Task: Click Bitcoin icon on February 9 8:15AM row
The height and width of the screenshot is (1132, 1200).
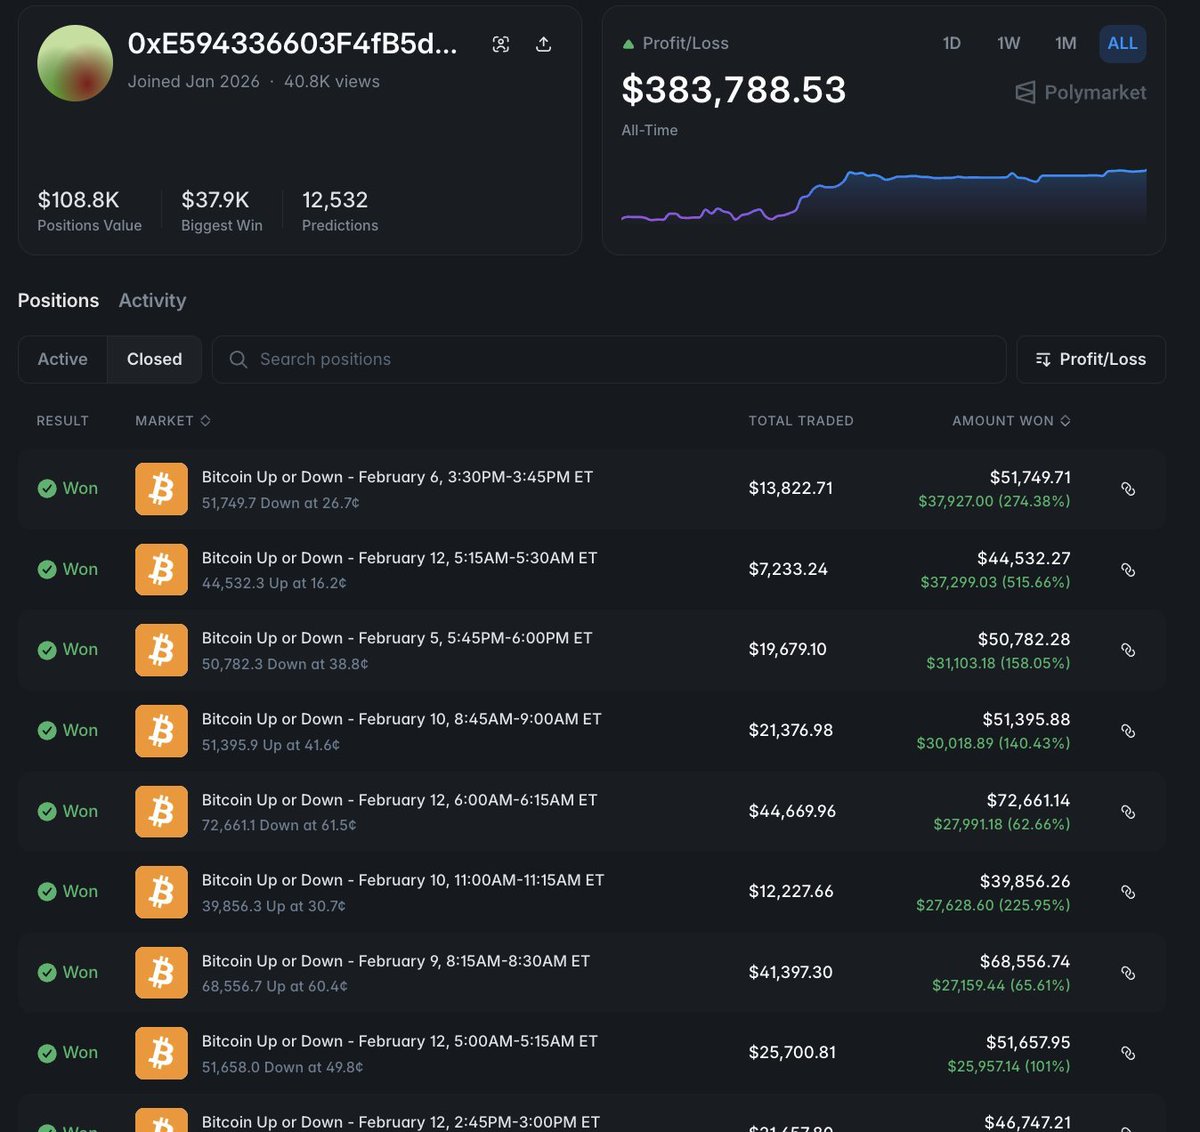Action: click(x=161, y=972)
